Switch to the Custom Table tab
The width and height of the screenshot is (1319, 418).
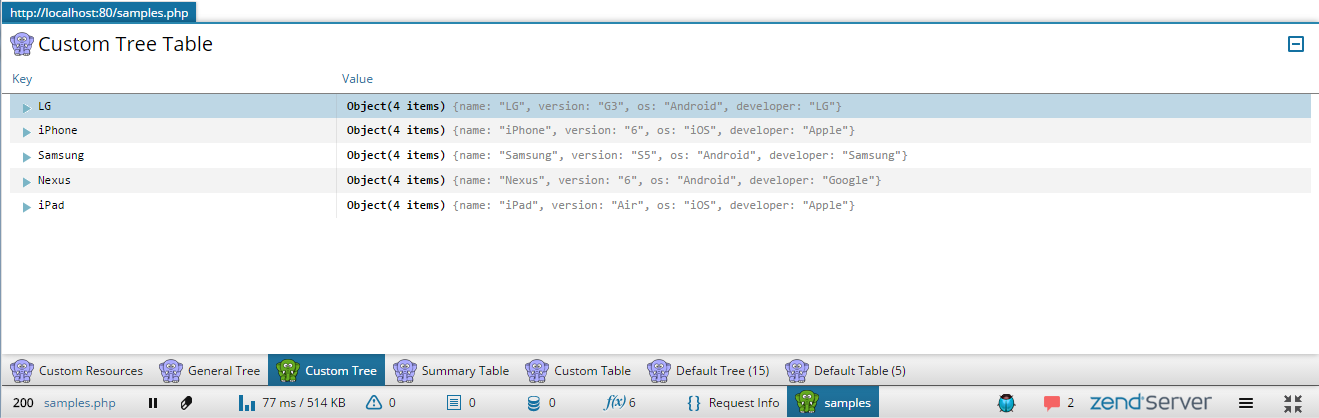[x=578, y=370]
